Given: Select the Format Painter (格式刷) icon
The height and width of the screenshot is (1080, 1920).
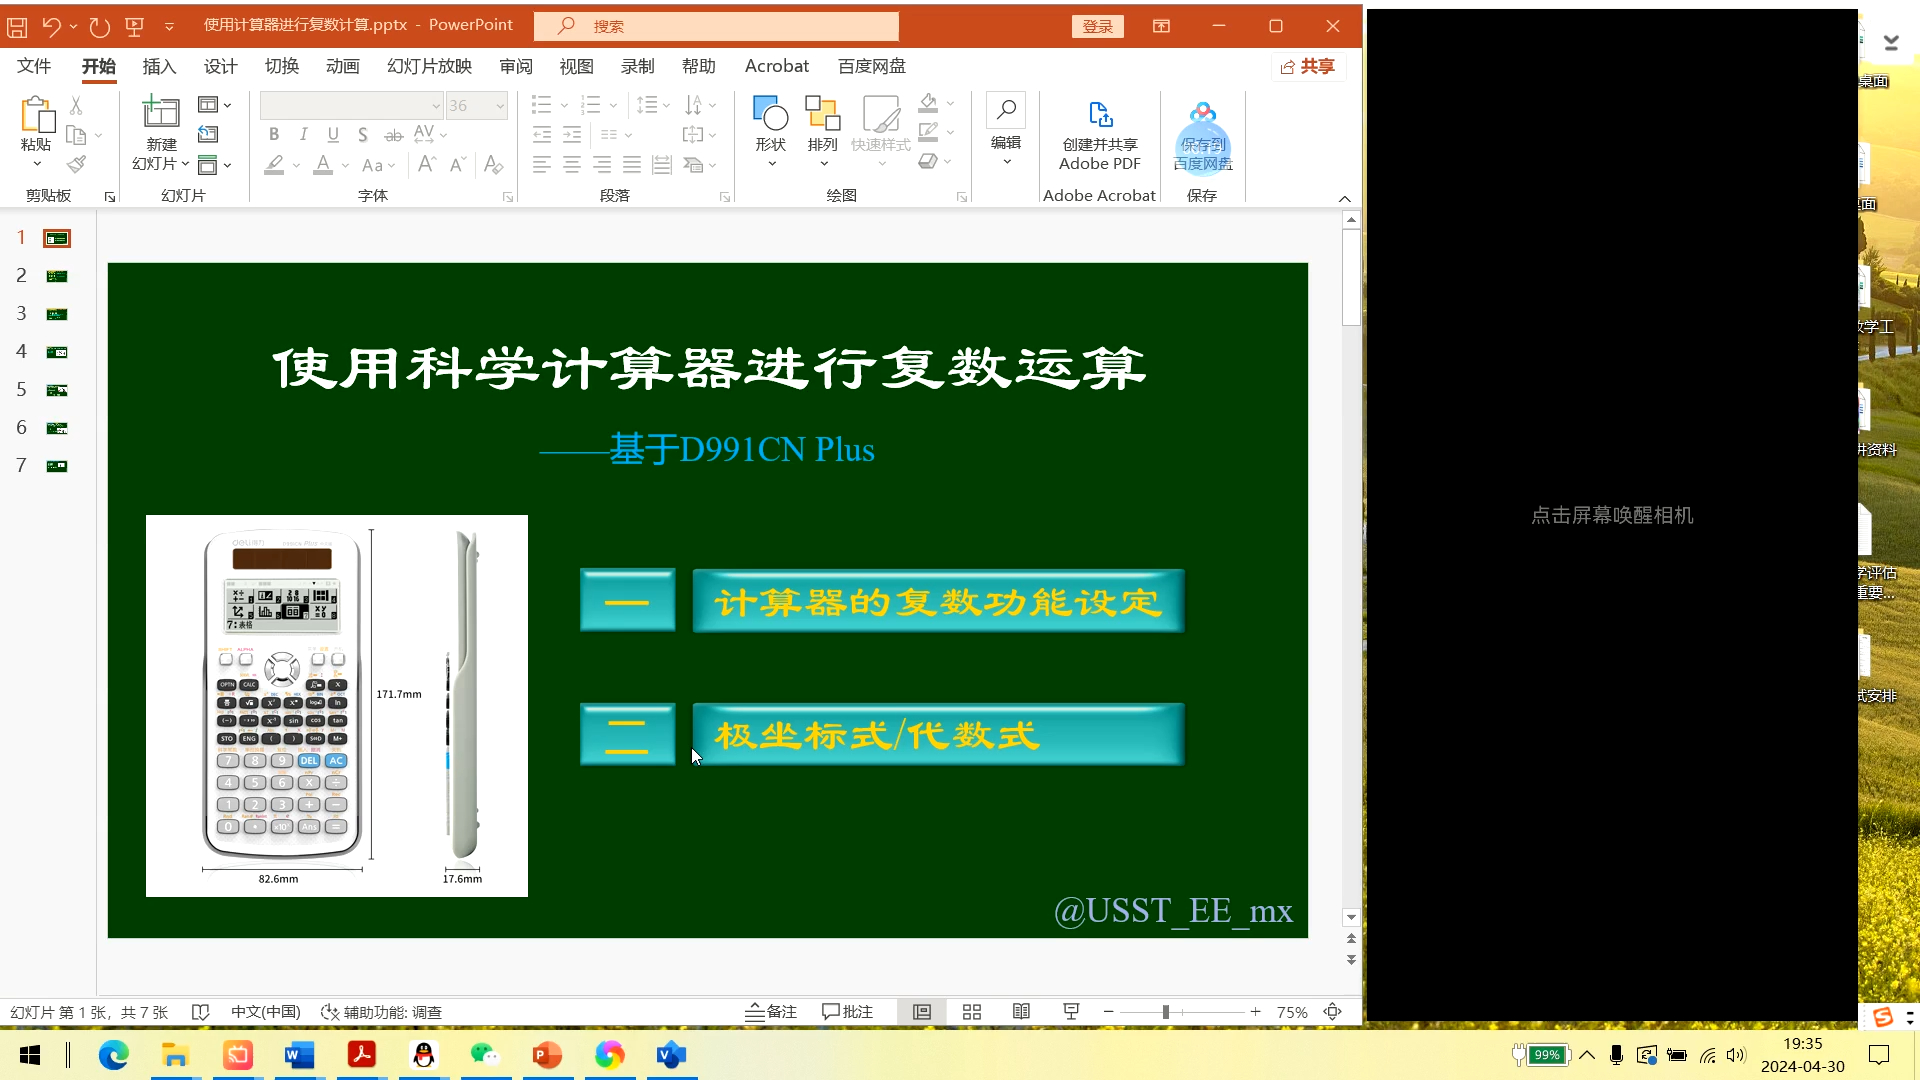Looking at the screenshot, I should coord(76,164).
